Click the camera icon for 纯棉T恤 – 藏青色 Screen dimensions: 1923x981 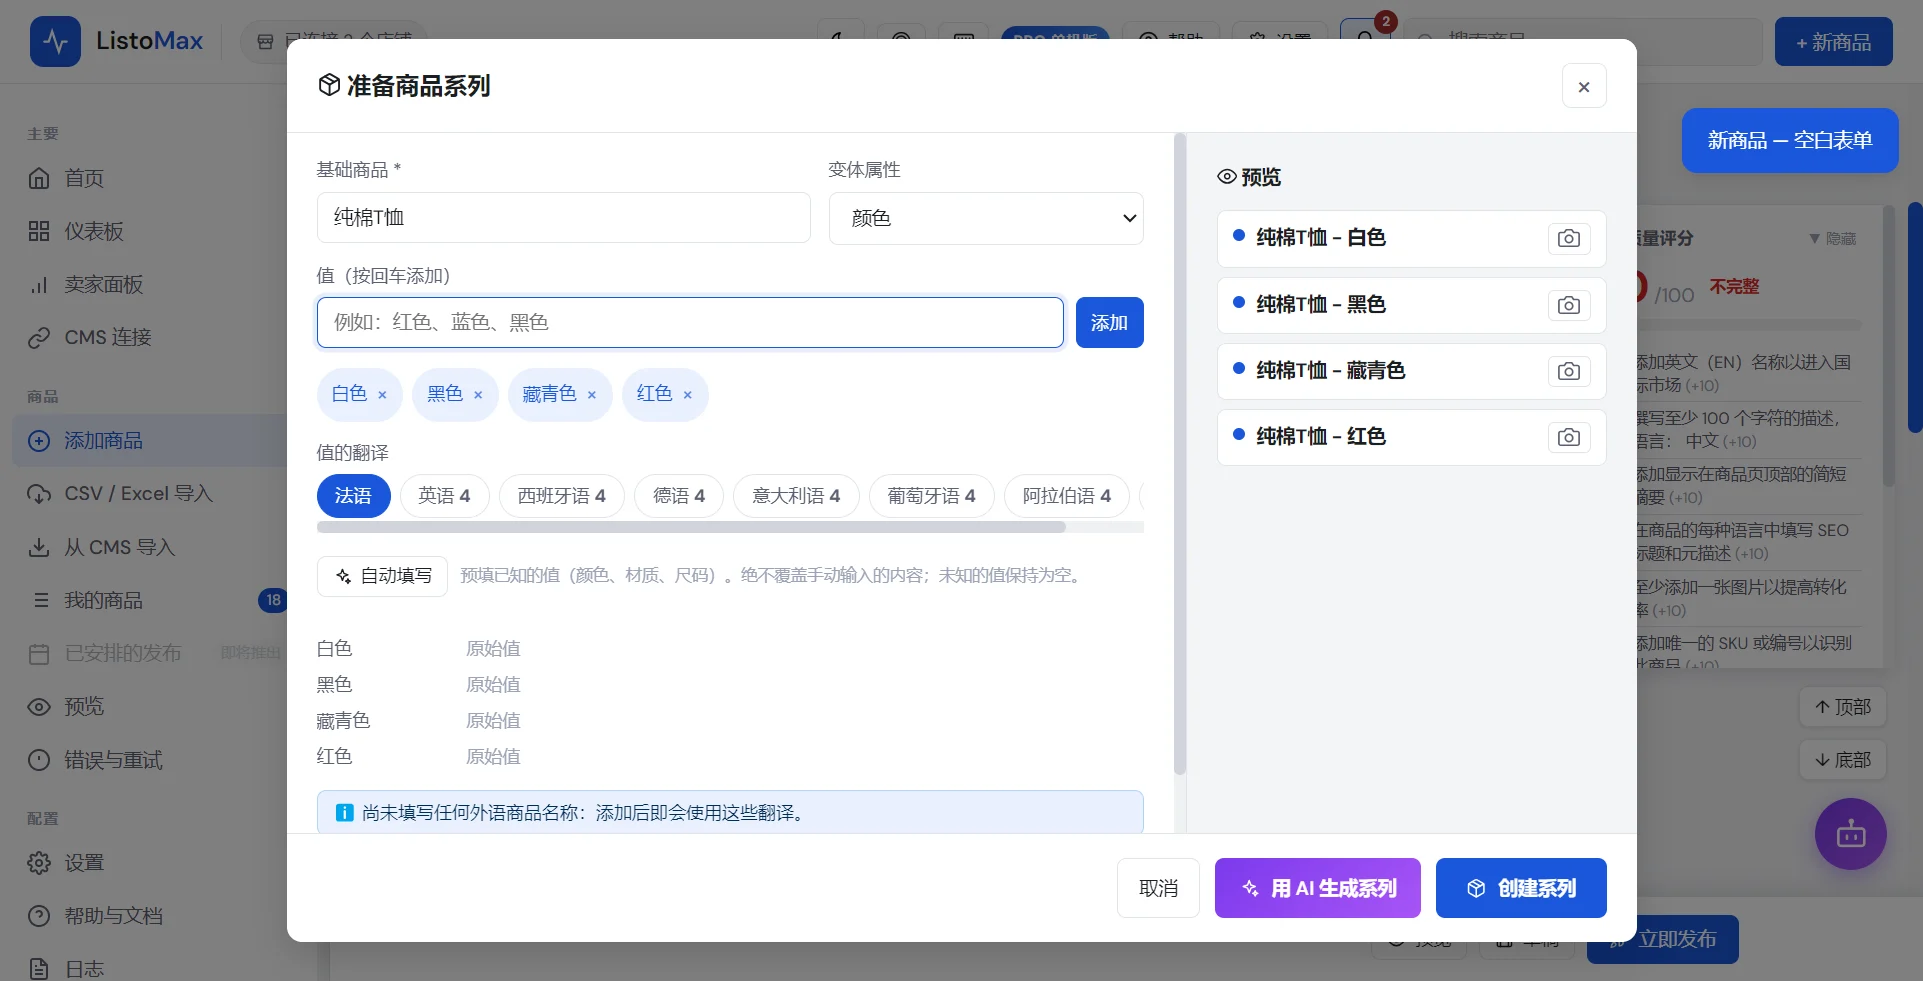tap(1569, 371)
